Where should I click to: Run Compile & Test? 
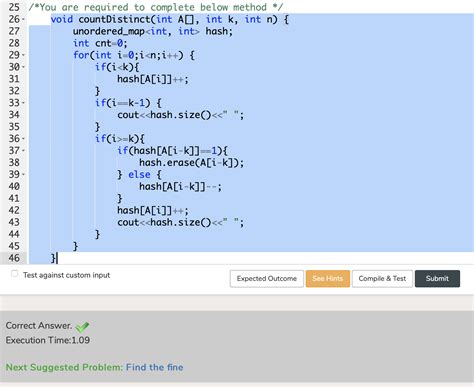pyautogui.click(x=382, y=279)
